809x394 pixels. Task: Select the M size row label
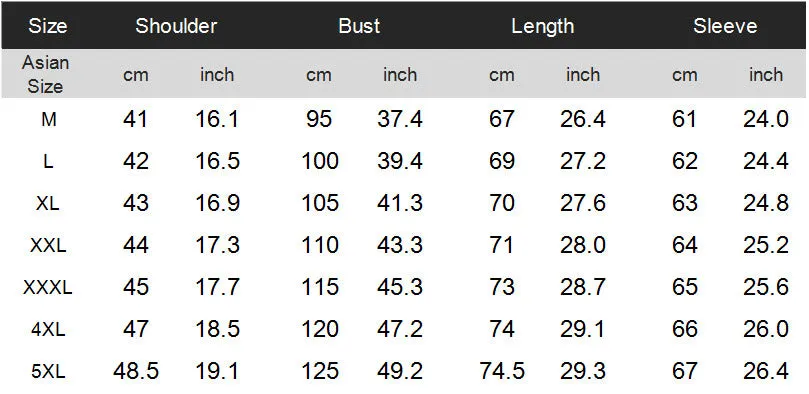point(48,120)
